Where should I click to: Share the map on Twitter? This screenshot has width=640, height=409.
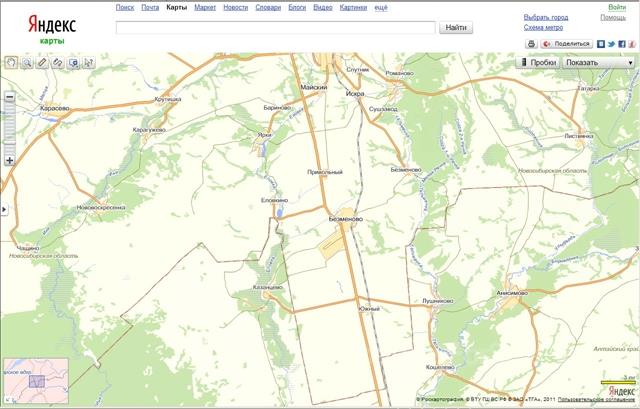coord(611,44)
